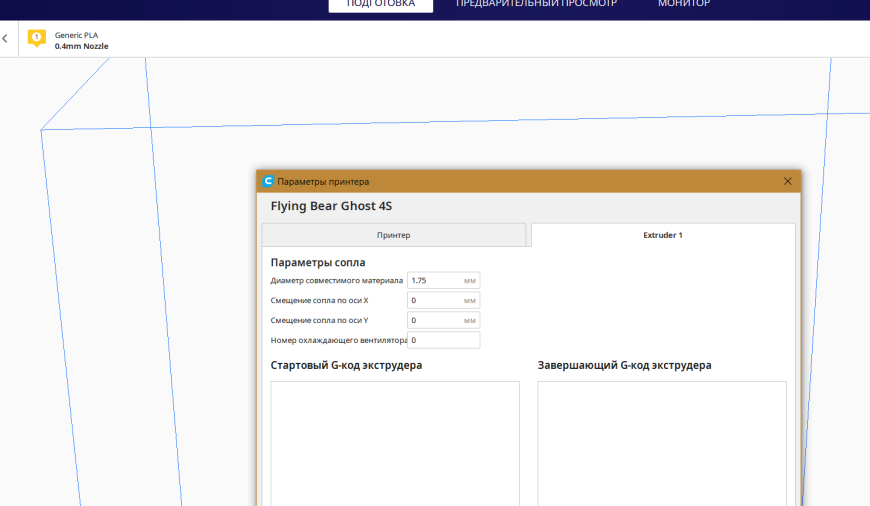
Task: Select the Extruder 1 tab
Action: [663, 235]
